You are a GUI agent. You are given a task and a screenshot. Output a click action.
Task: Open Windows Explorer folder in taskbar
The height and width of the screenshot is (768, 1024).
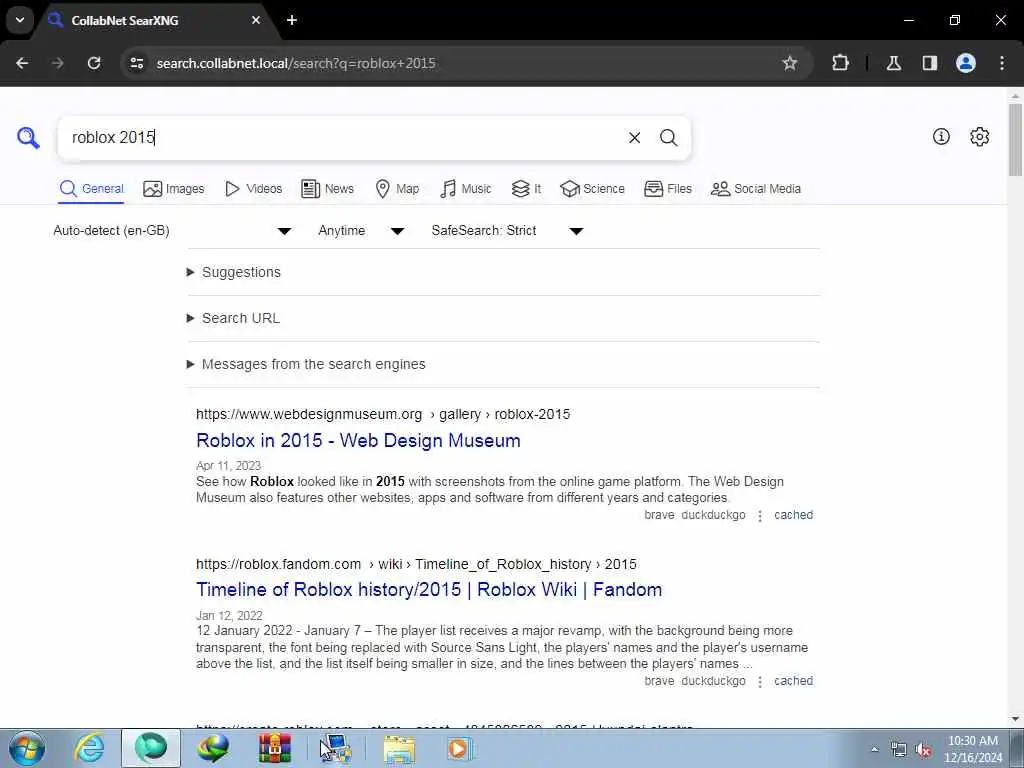(398, 748)
